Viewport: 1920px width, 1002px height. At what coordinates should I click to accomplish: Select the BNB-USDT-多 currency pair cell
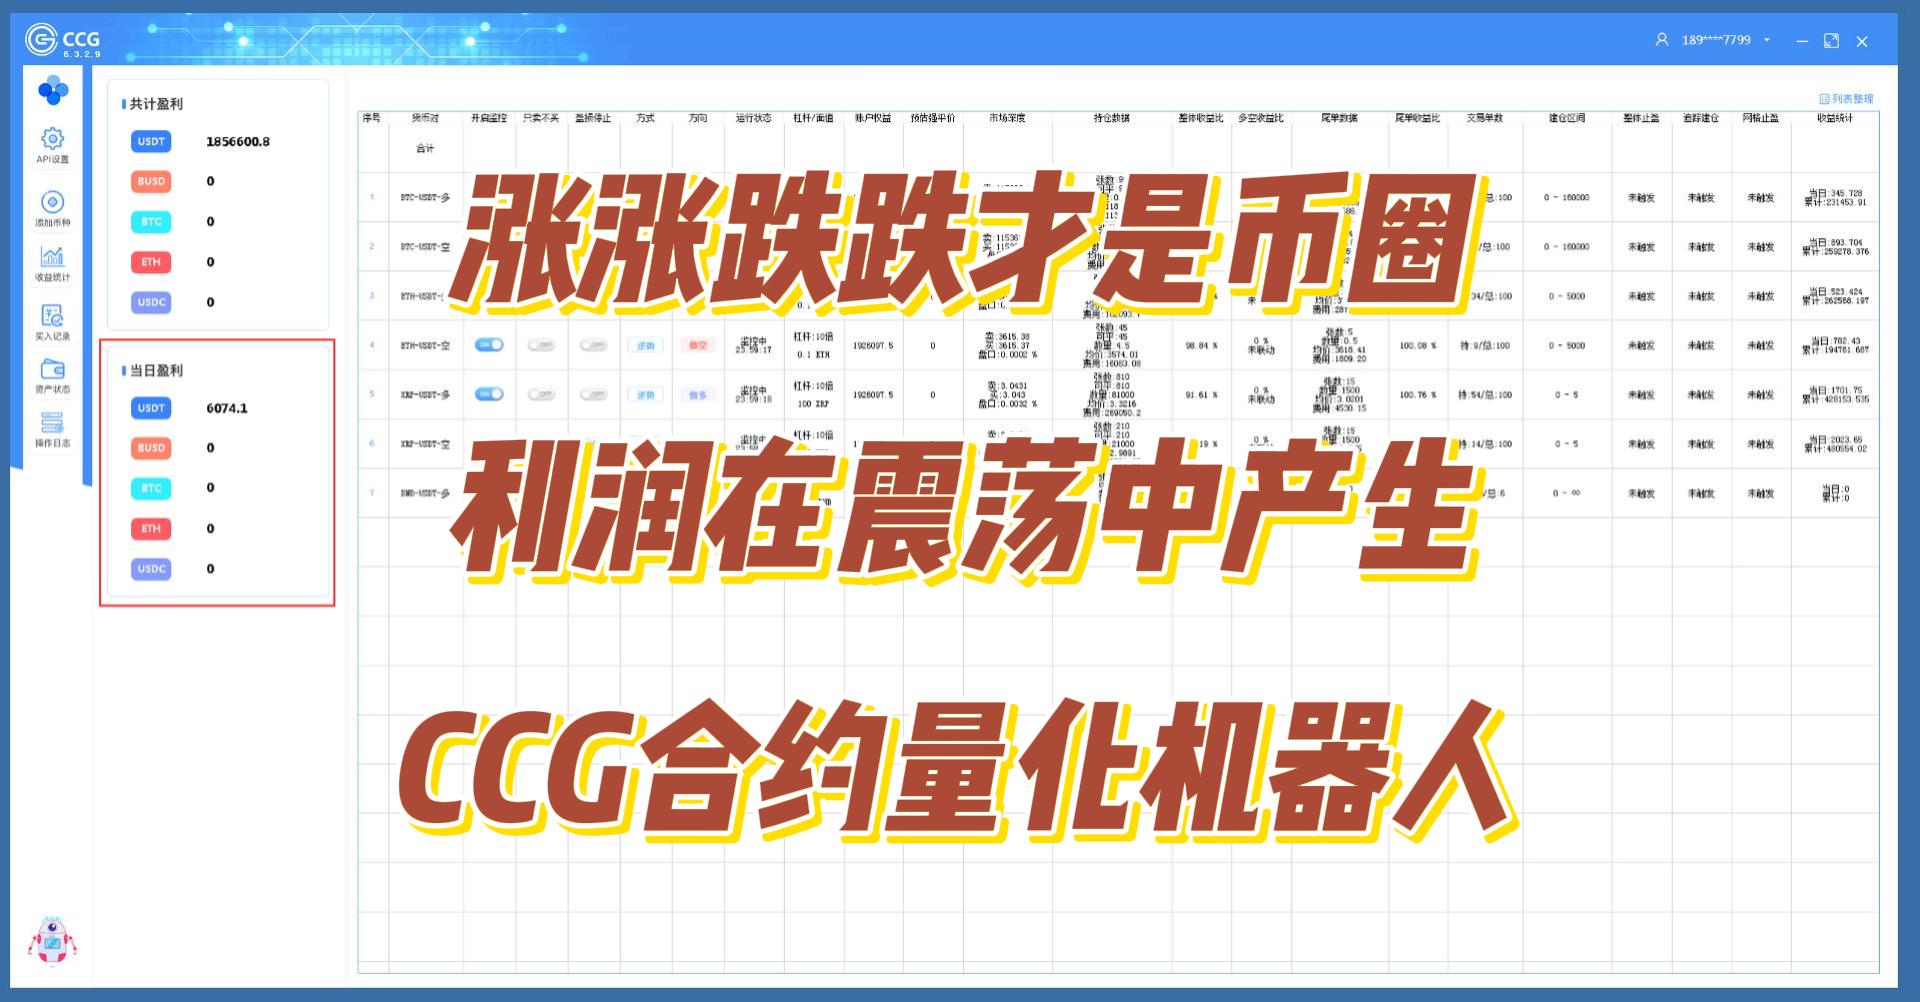point(425,494)
